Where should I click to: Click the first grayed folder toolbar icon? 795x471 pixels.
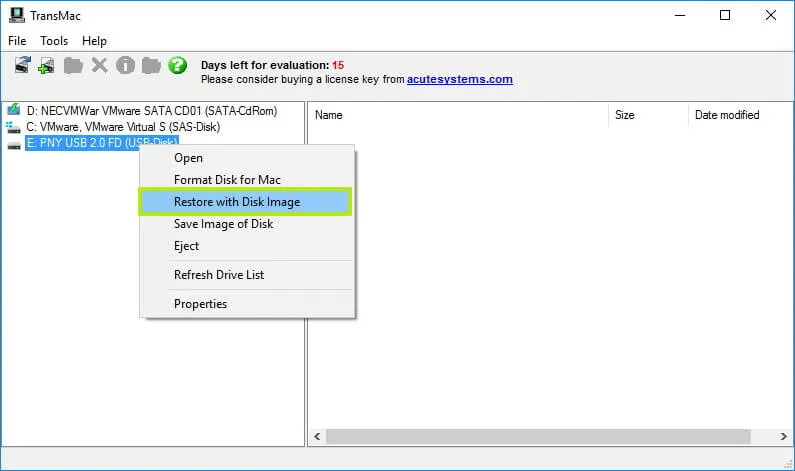click(x=73, y=66)
